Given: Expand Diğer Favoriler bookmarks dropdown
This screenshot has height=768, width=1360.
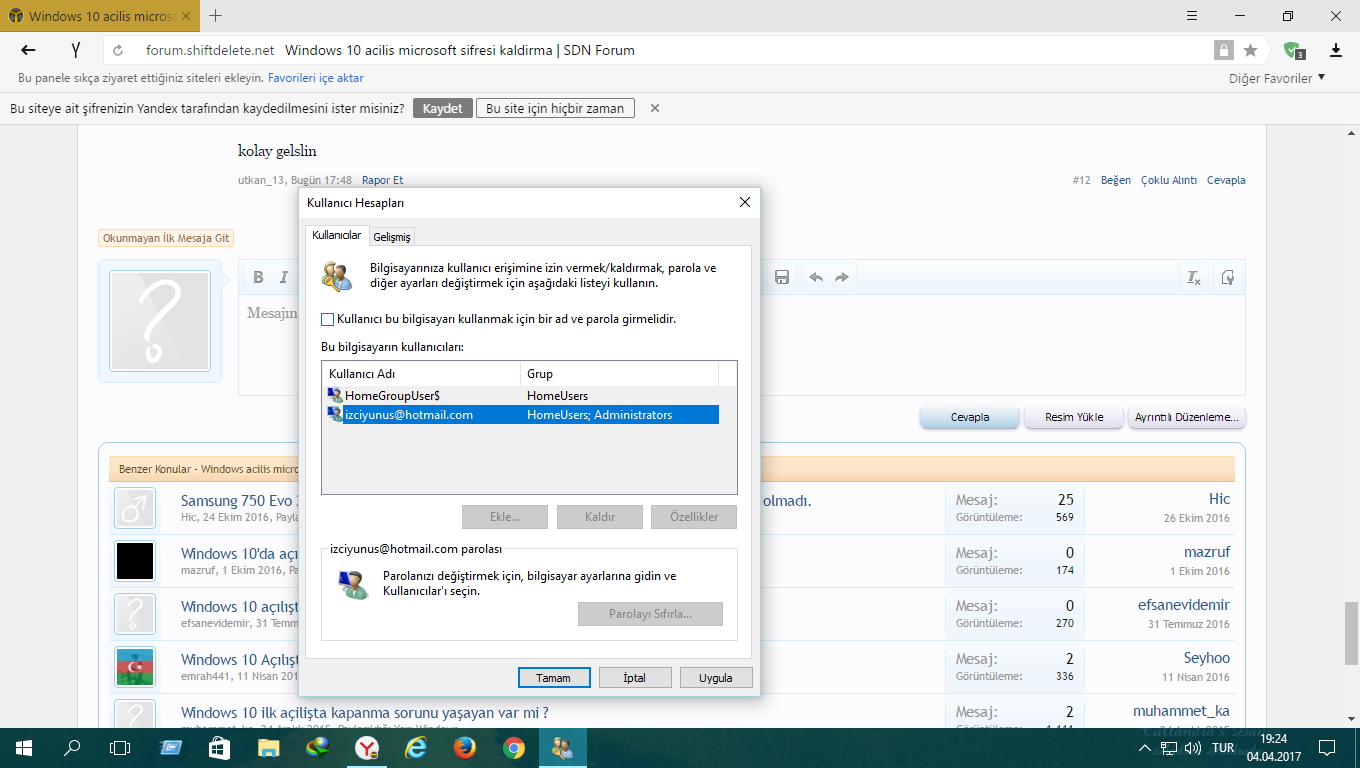Looking at the screenshot, I should coord(1277,78).
